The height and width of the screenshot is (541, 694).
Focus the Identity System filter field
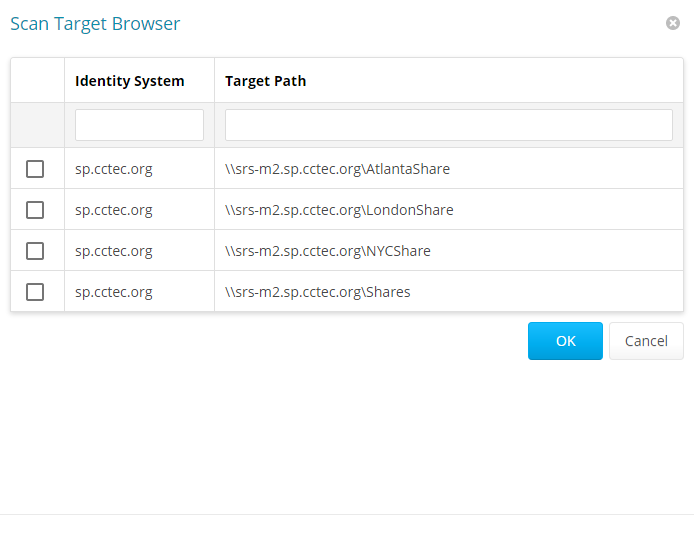coord(139,125)
